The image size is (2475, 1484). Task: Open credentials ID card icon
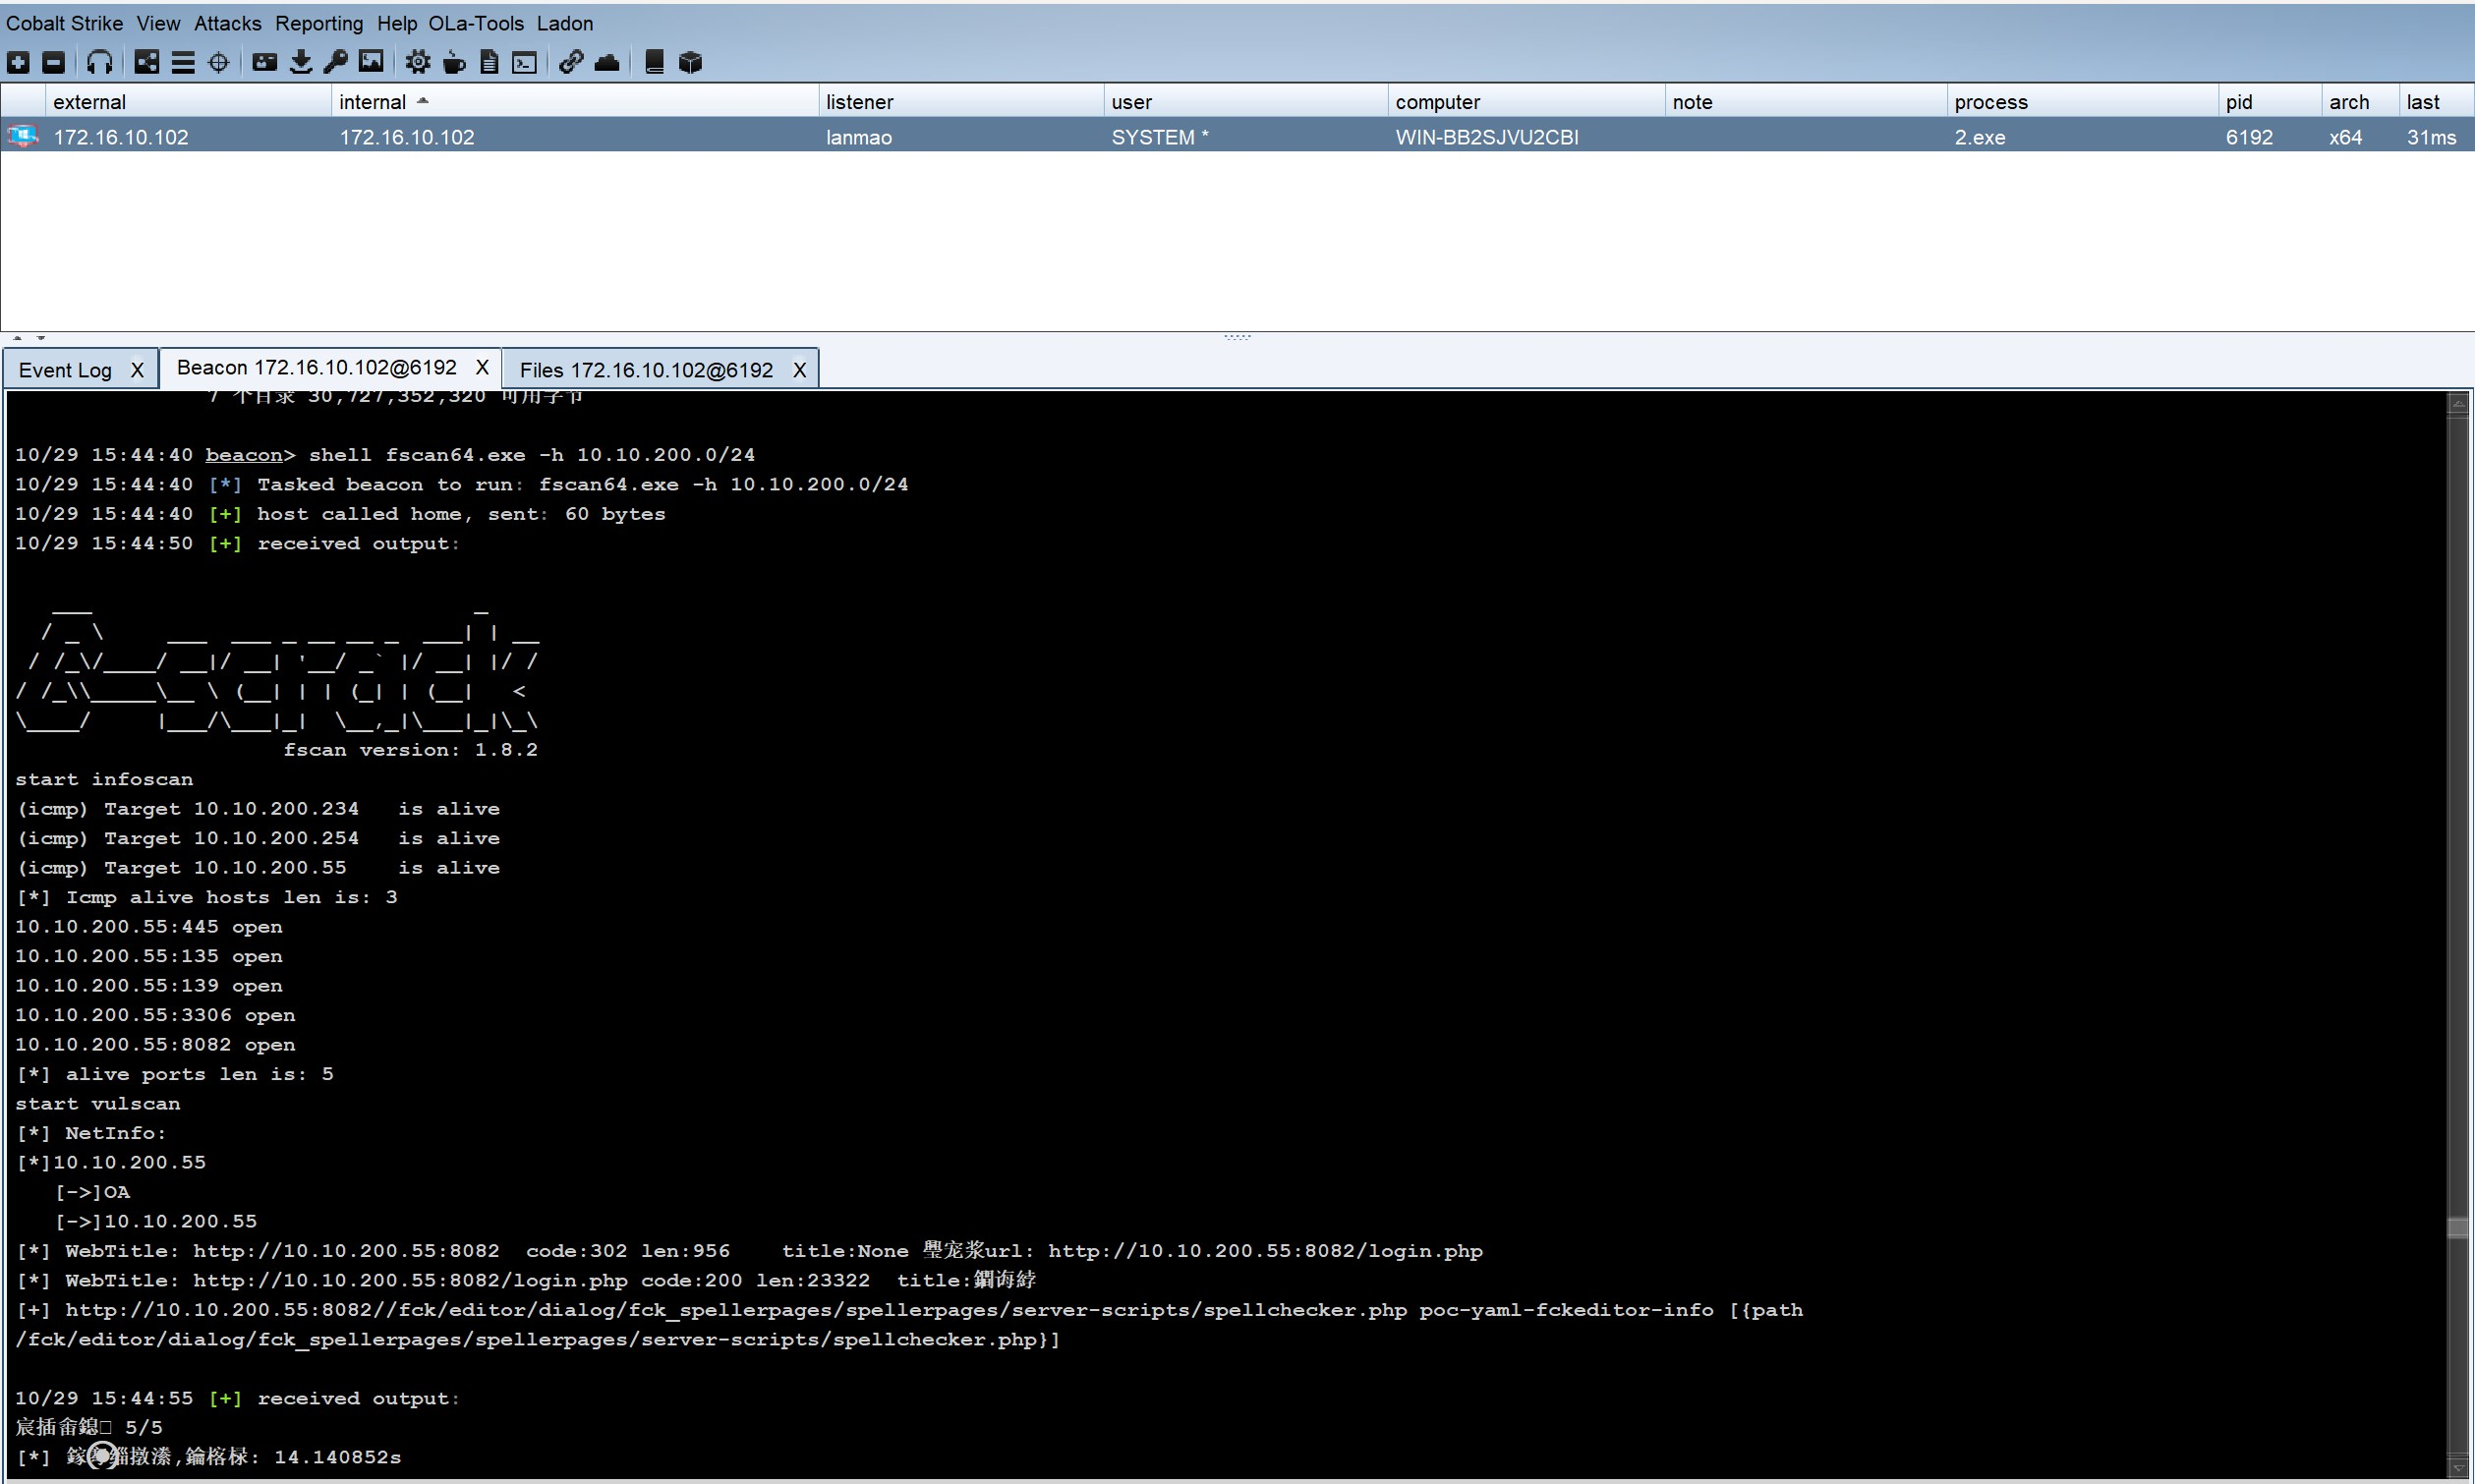(265, 63)
